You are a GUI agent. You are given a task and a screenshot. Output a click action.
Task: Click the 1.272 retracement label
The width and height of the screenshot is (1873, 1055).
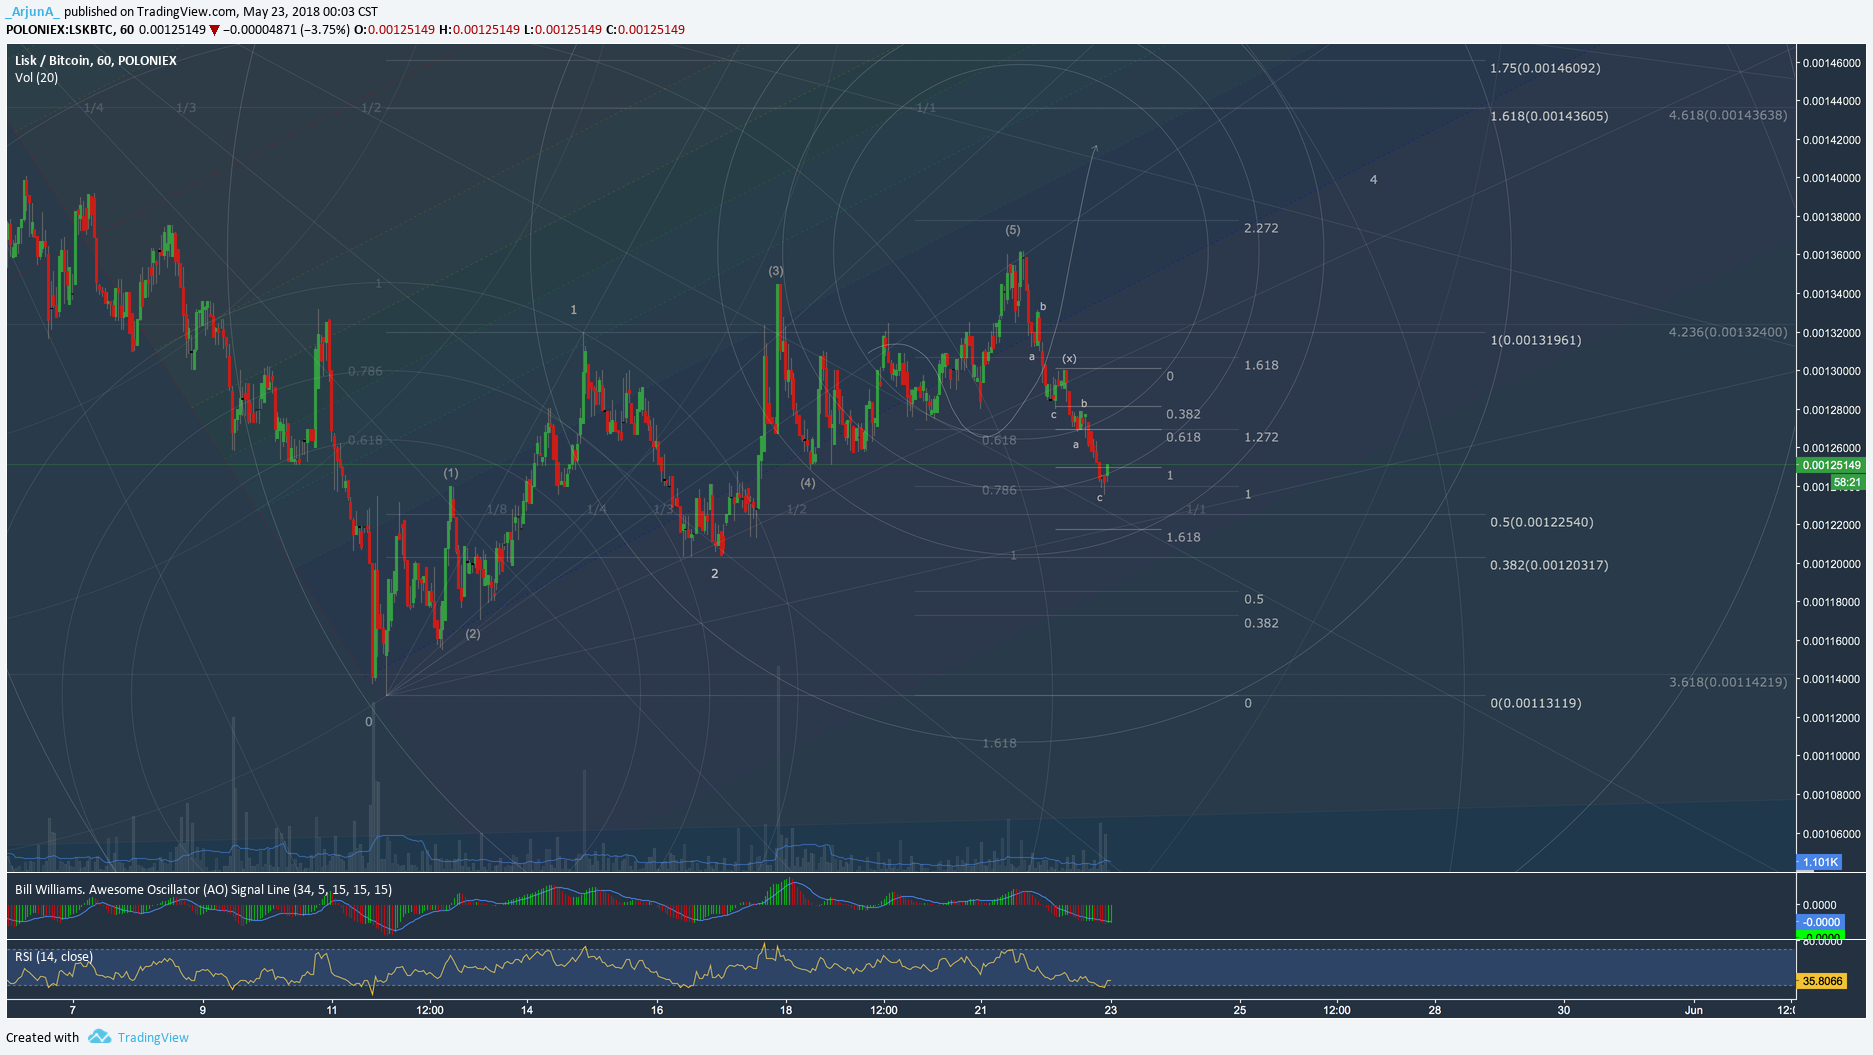(1261, 438)
